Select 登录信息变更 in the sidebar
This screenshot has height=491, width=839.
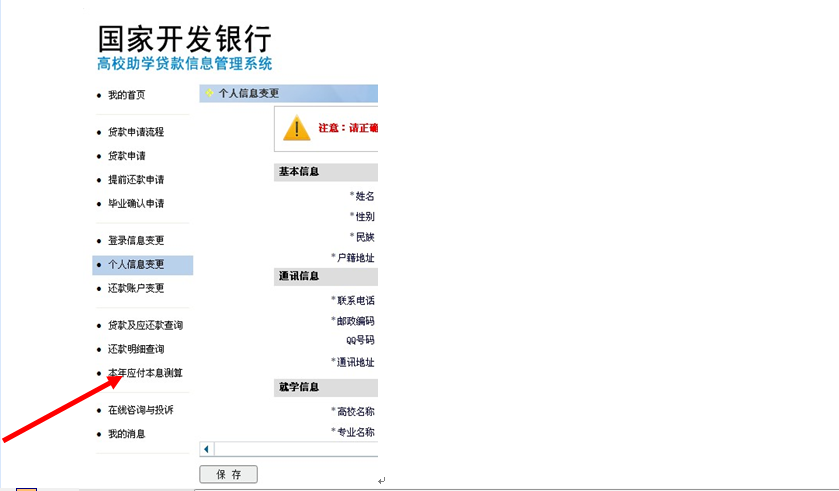click(x=135, y=241)
